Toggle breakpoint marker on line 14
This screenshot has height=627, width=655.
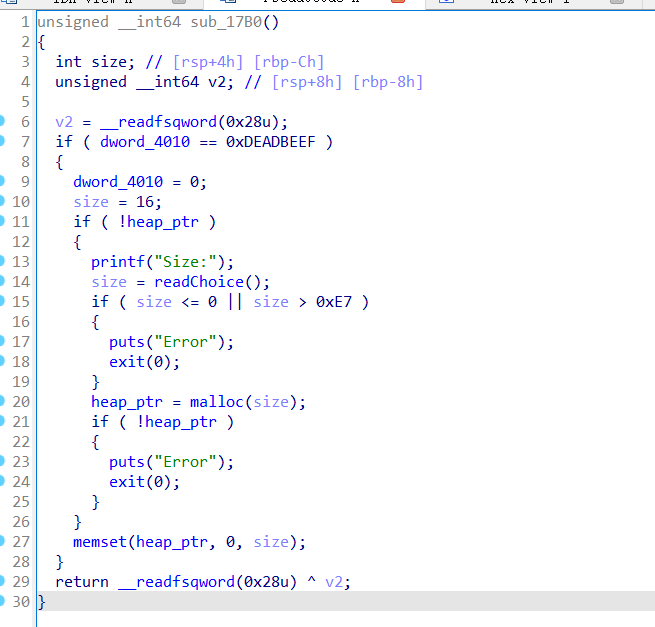[x=4, y=282]
